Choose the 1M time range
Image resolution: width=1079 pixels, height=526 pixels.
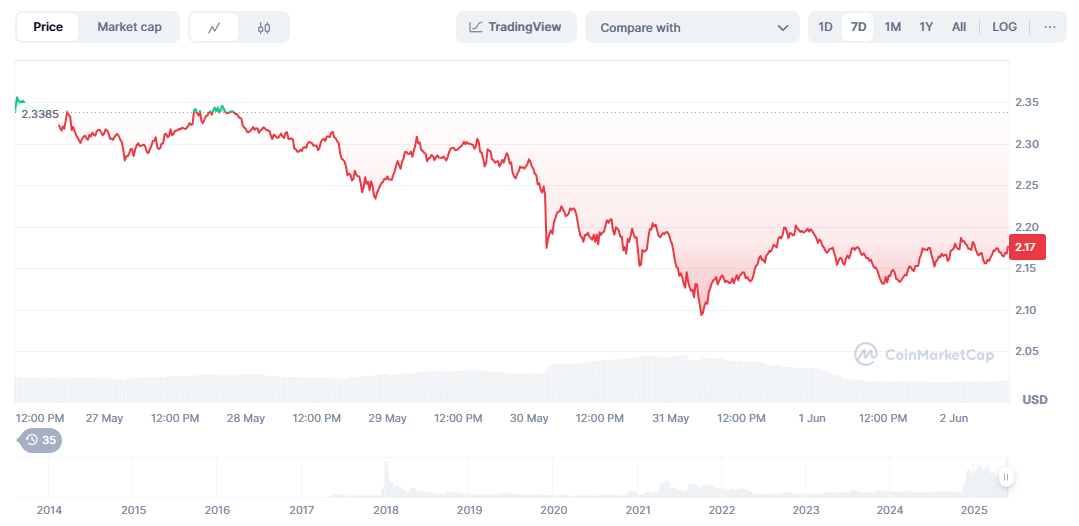click(893, 27)
